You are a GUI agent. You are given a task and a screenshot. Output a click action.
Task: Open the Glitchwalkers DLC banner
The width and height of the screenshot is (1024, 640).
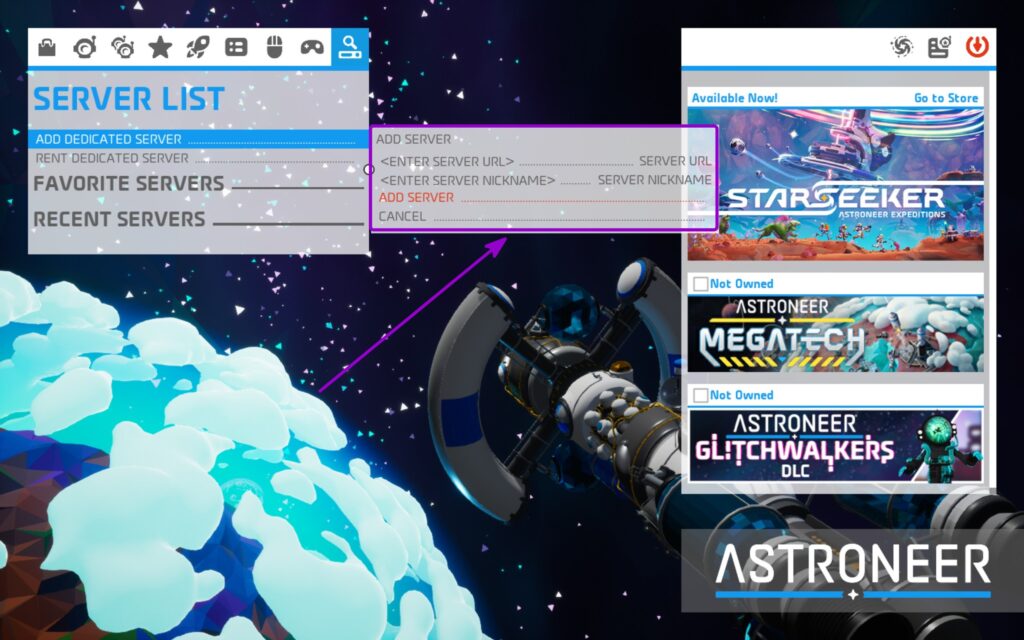835,446
